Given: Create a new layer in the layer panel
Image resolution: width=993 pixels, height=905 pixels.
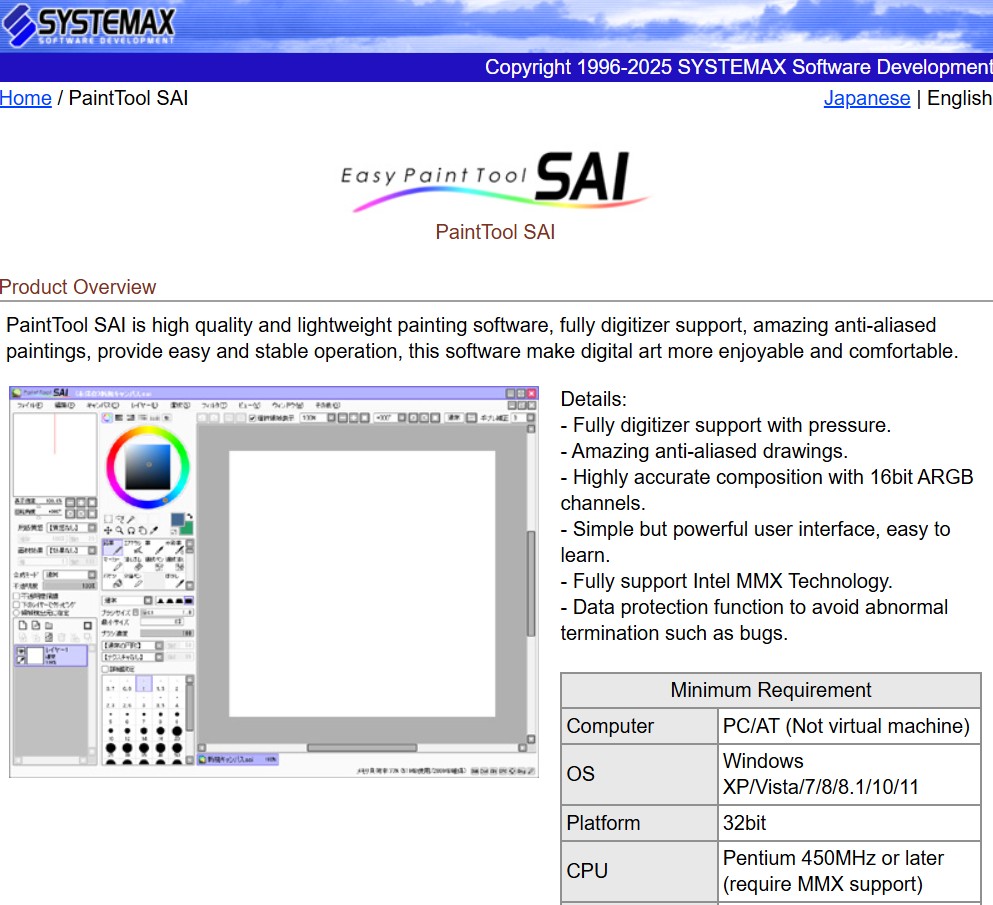Looking at the screenshot, I should pos(23,625).
